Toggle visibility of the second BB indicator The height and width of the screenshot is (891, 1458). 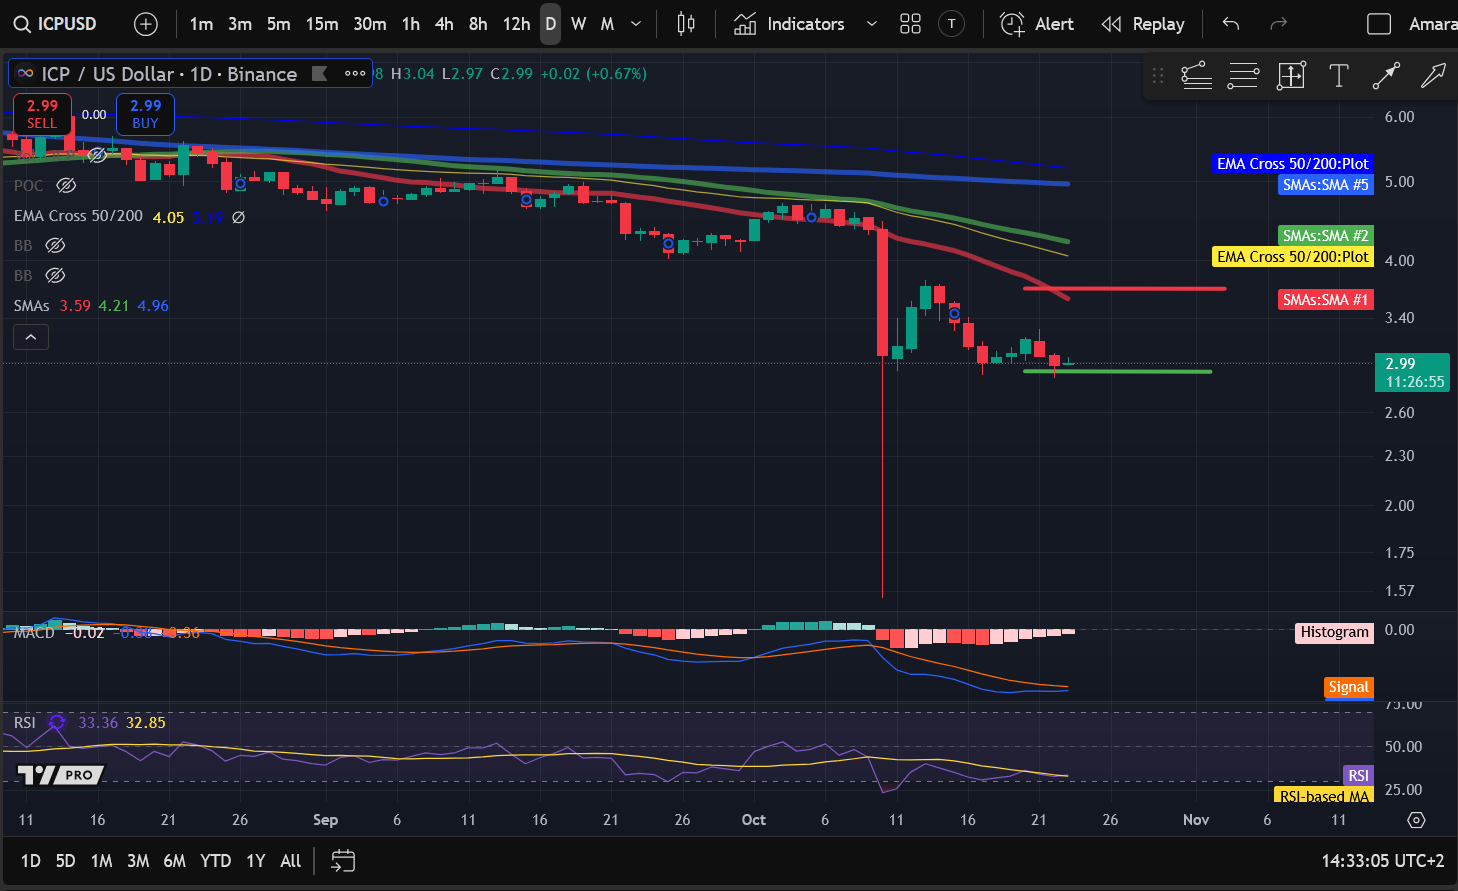pos(56,276)
